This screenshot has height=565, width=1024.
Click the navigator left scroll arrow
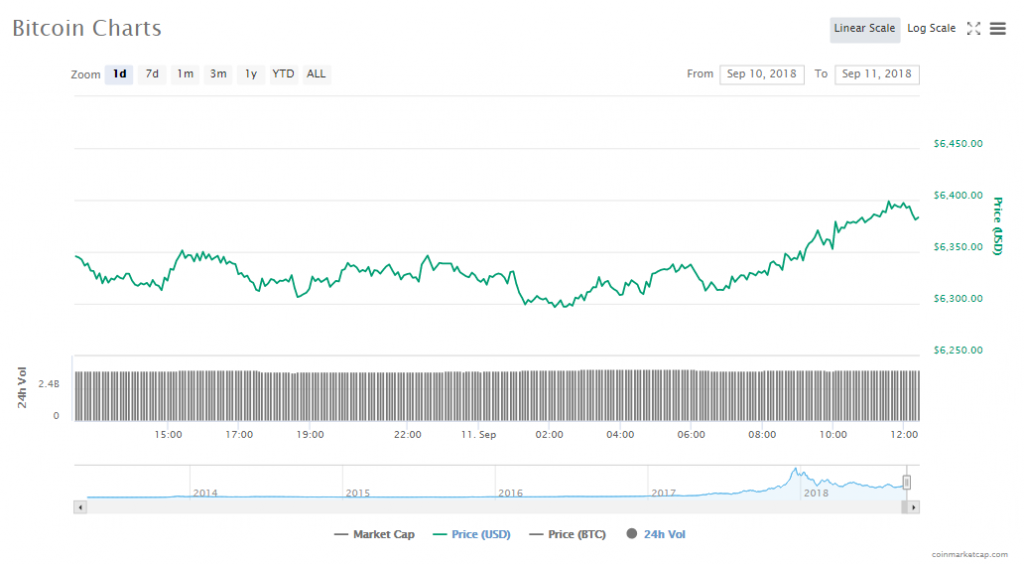point(79,508)
